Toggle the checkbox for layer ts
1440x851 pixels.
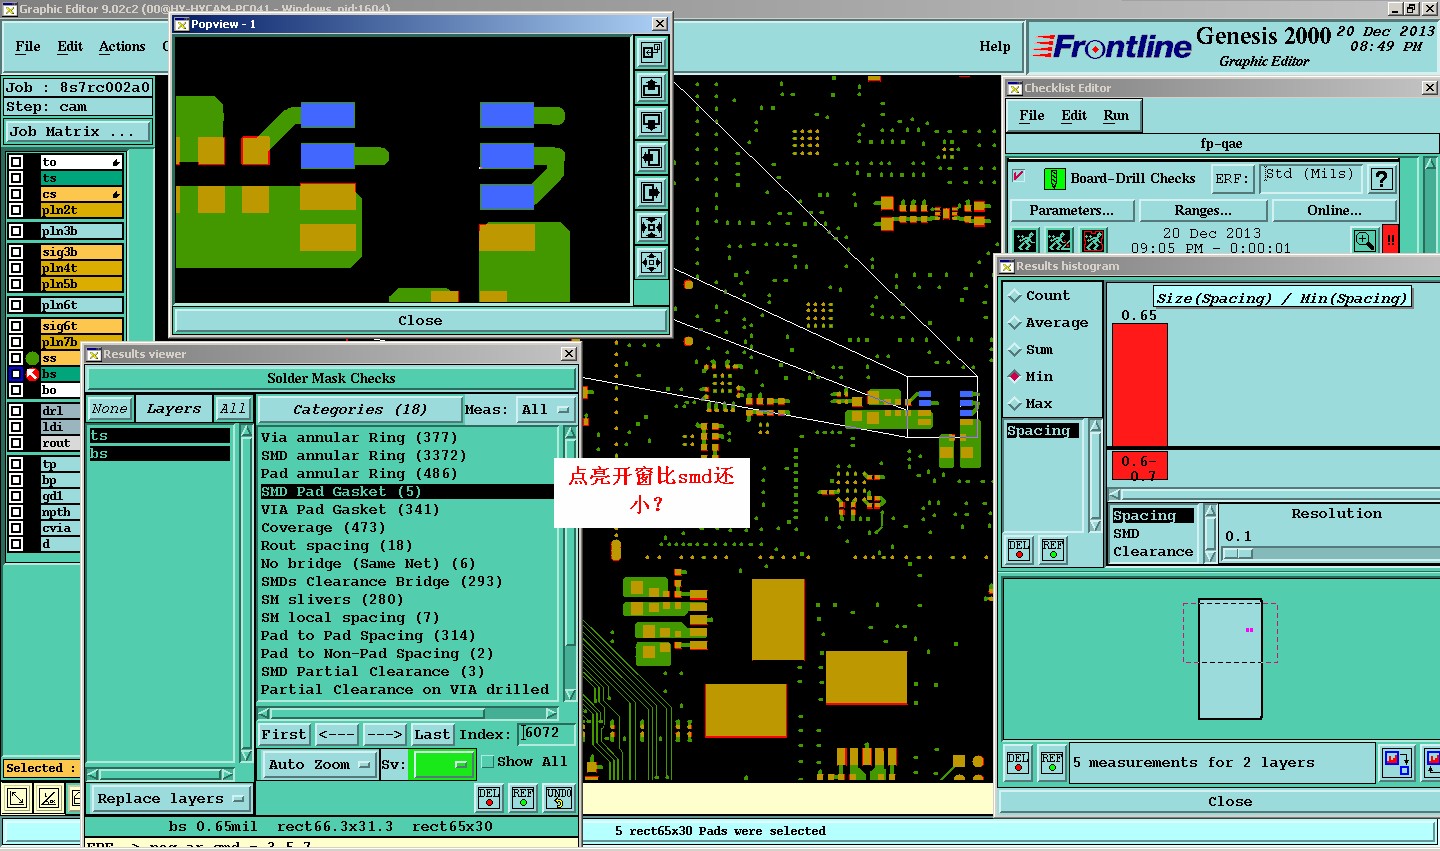(x=16, y=178)
